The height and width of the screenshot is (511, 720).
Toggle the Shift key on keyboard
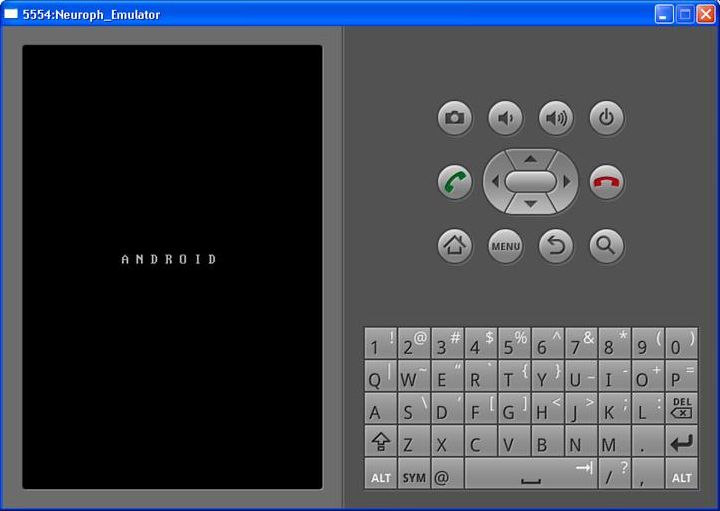[x=381, y=442]
